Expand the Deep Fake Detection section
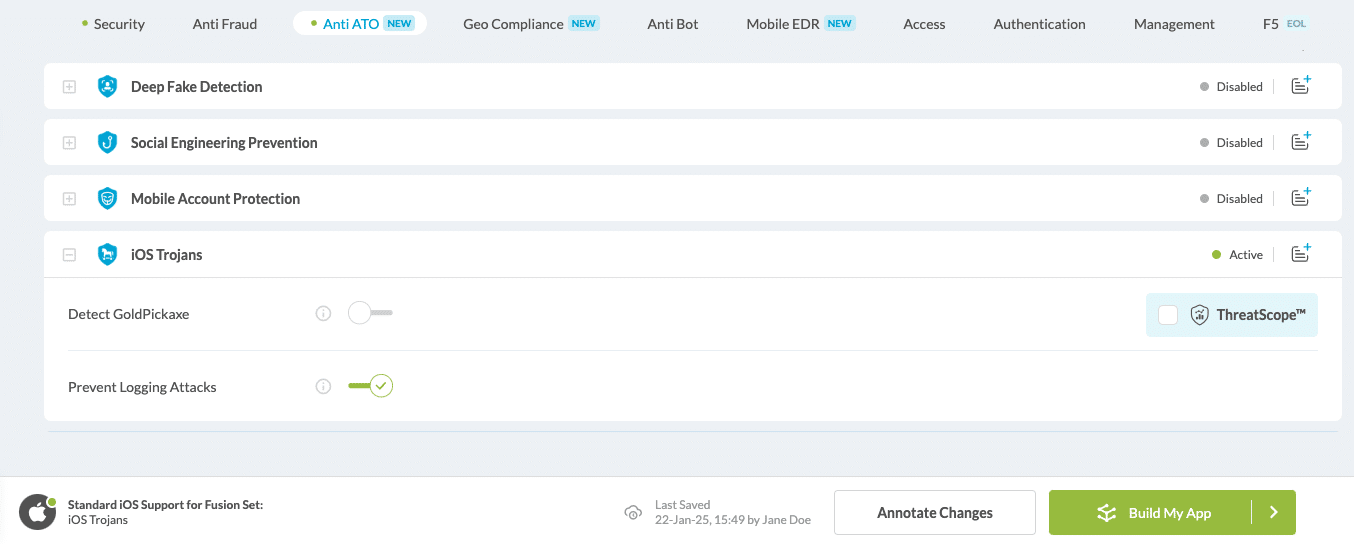The height and width of the screenshot is (544, 1354). pos(69,87)
